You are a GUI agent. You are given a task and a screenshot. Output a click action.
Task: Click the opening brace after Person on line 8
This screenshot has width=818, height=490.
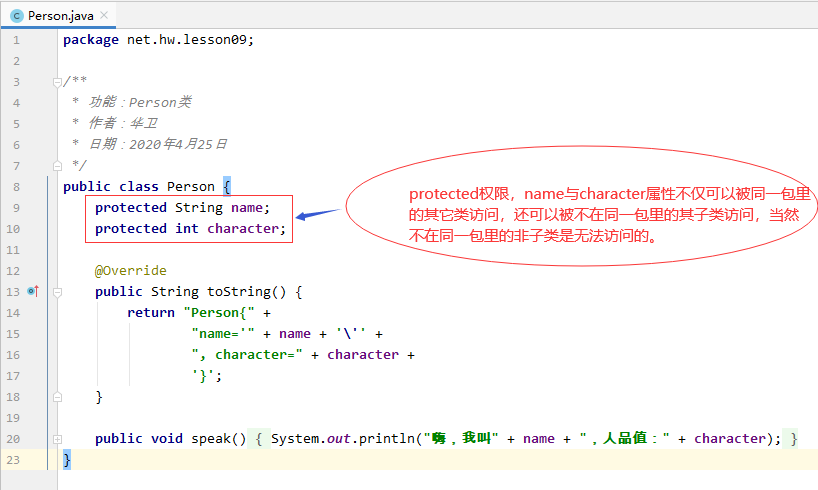pos(227,186)
